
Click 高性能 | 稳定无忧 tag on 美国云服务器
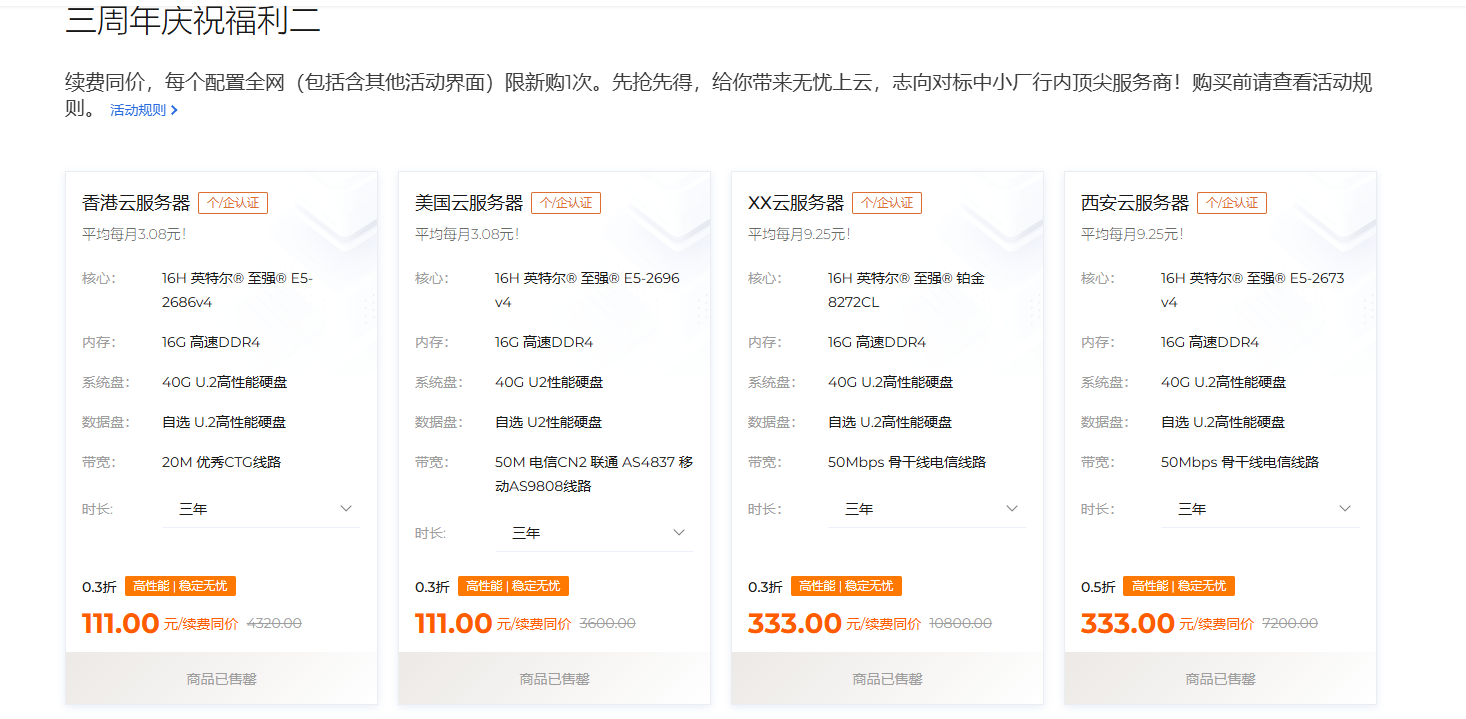513,586
